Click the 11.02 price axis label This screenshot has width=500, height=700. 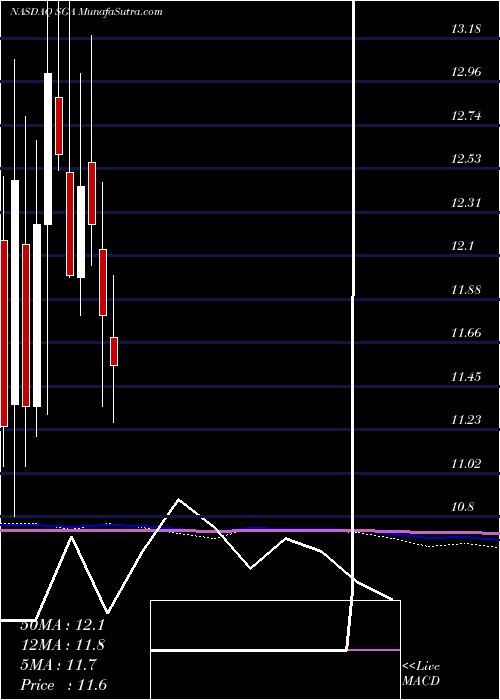click(466, 464)
